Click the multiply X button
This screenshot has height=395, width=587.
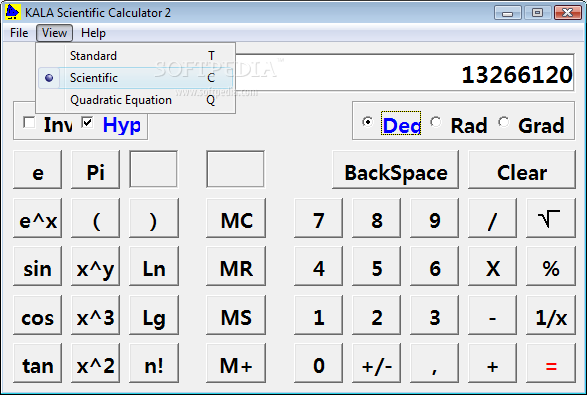[492, 266]
